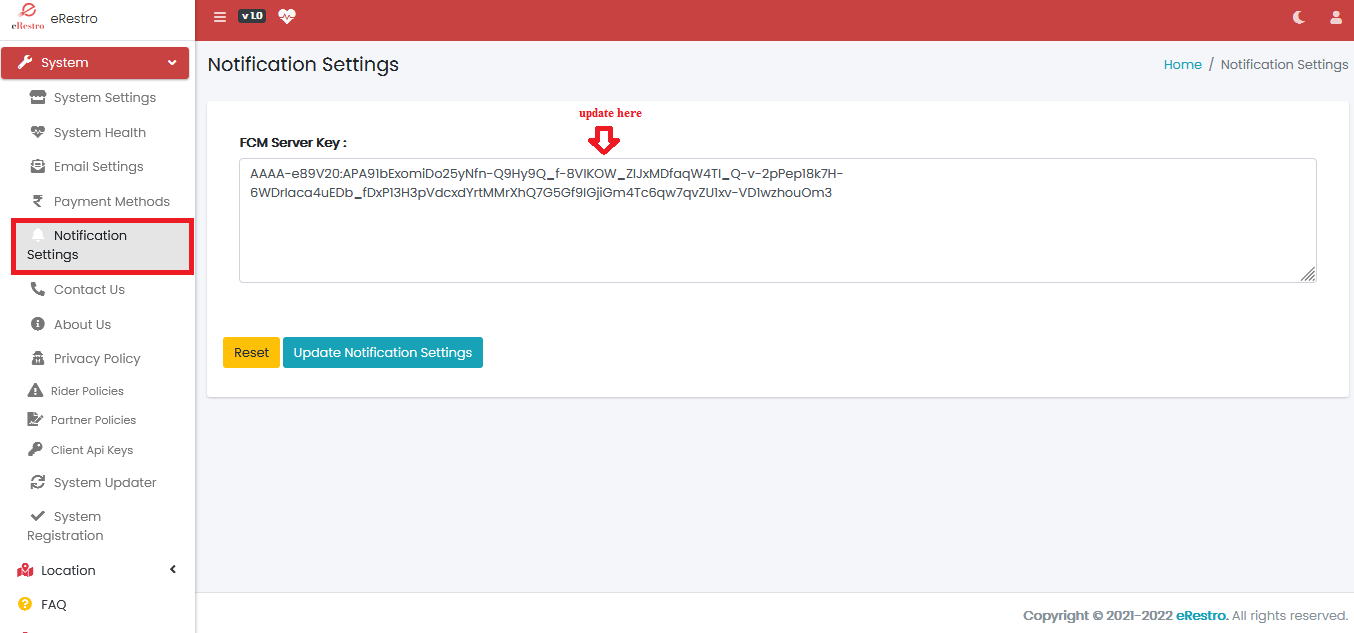
Task: Open Client Api Keys page
Action: tap(91, 450)
